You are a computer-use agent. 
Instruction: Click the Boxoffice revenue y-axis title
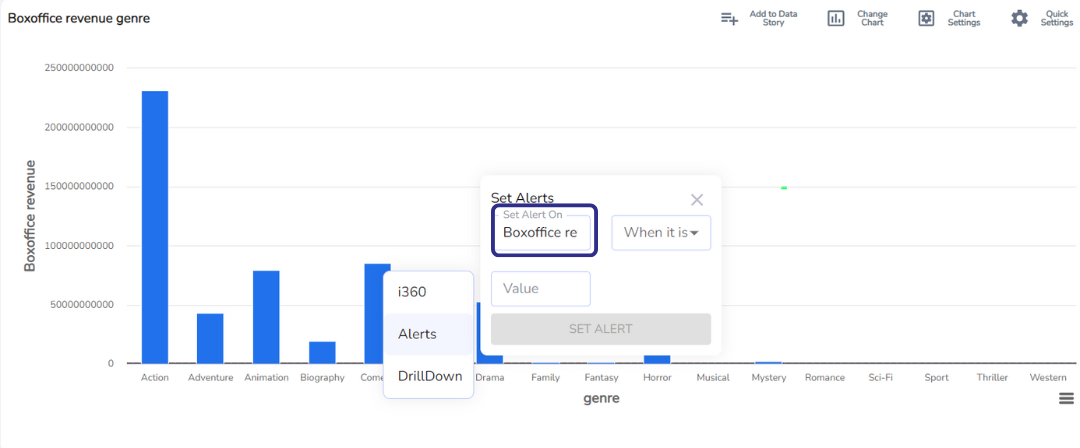[30, 215]
